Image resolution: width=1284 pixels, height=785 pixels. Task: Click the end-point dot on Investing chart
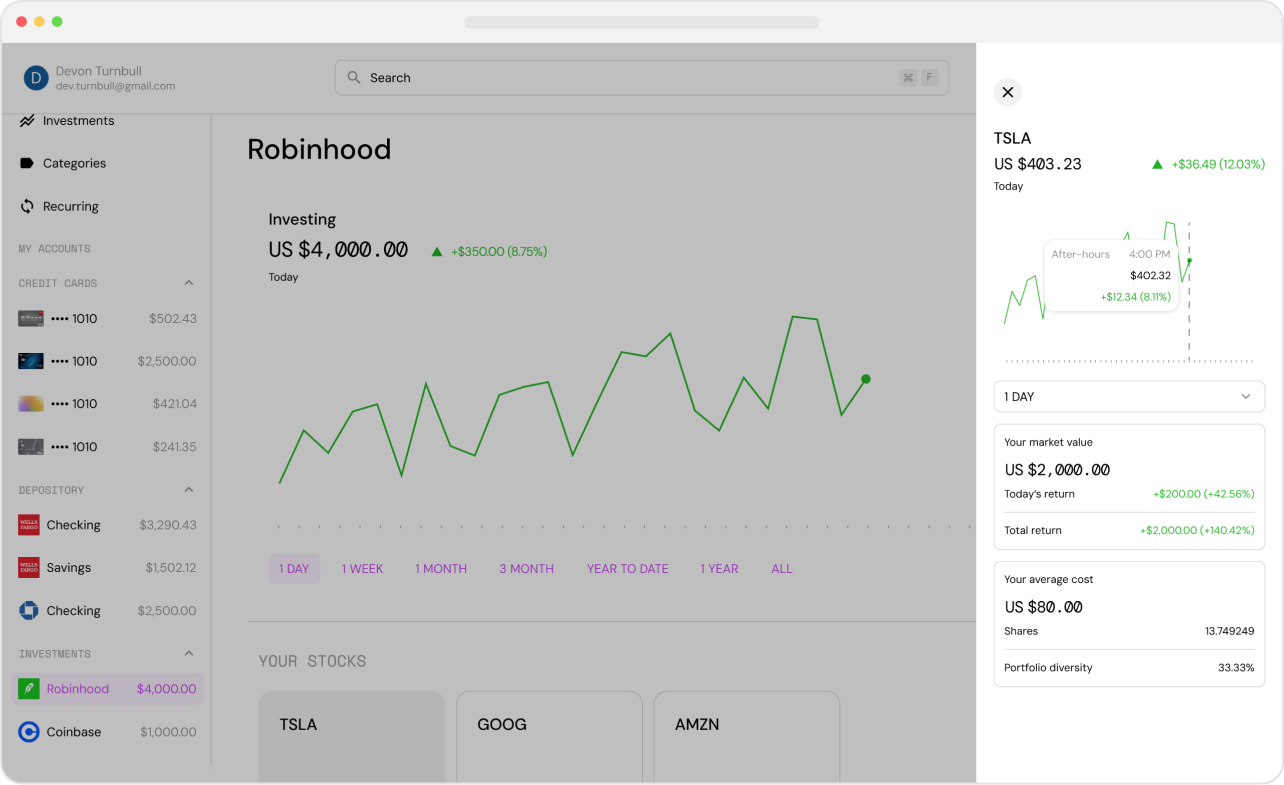pyautogui.click(x=866, y=379)
